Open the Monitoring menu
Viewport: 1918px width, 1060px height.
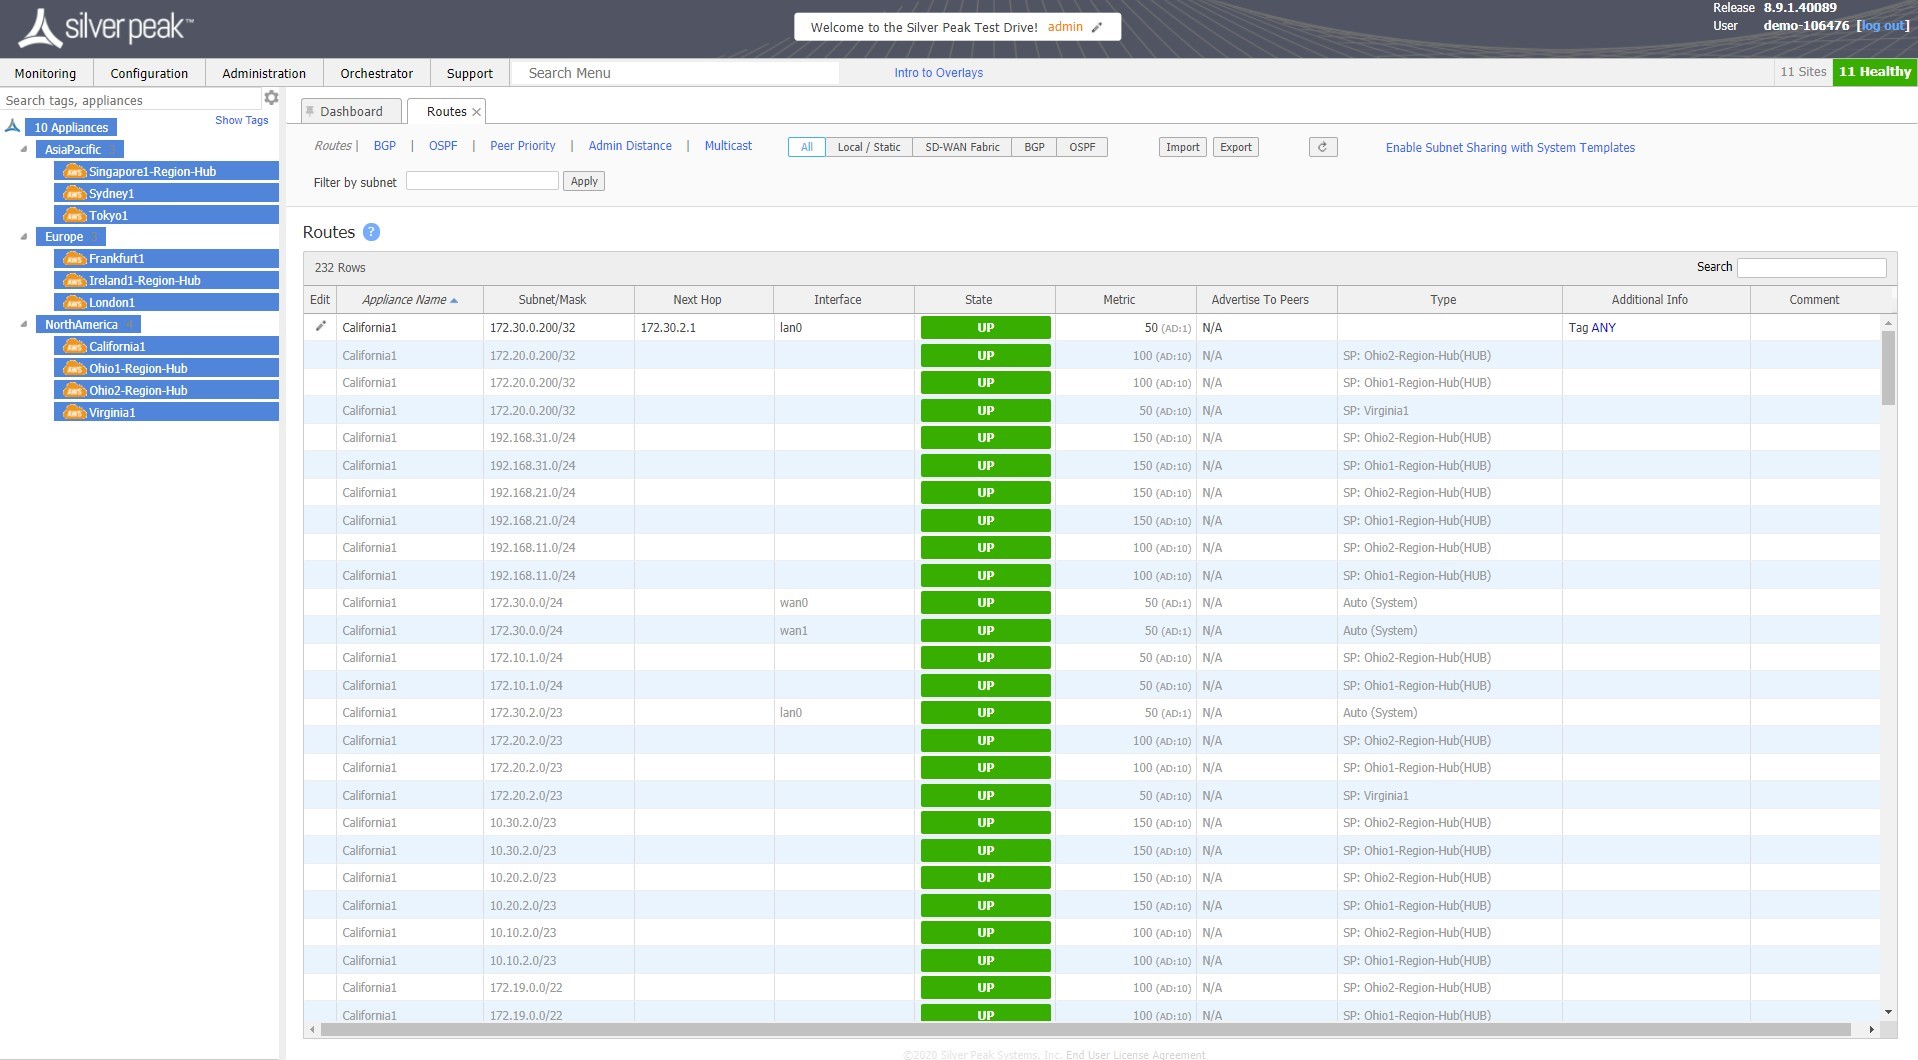(x=45, y=73)
